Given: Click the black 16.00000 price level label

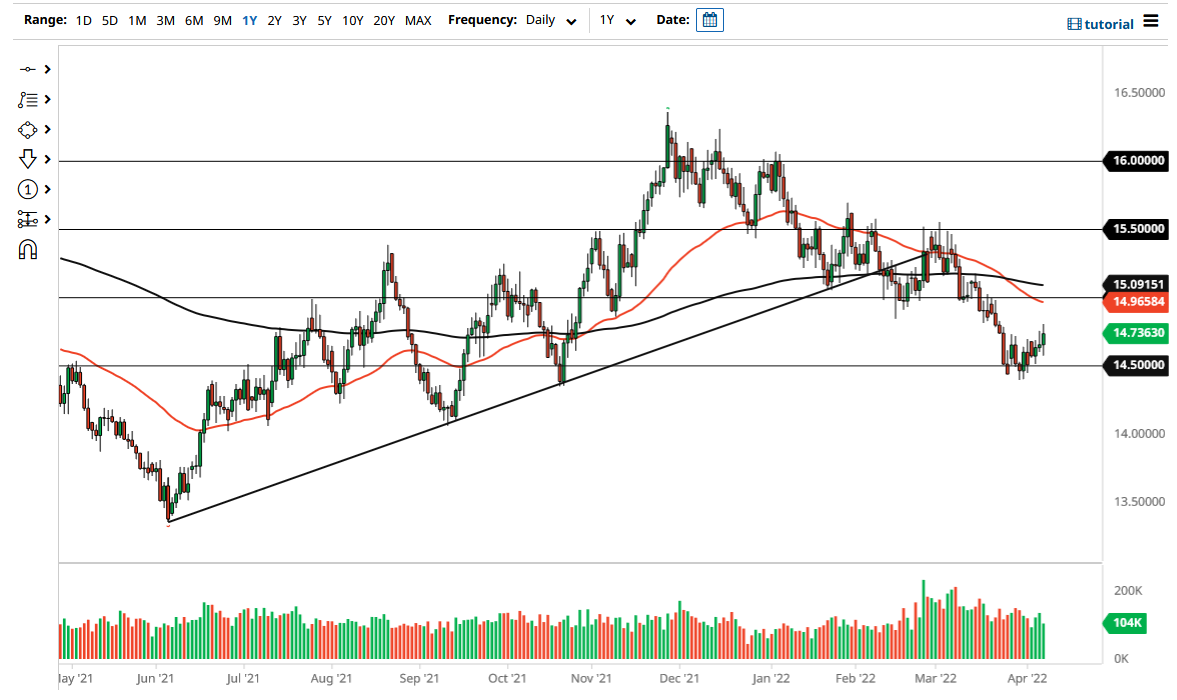Looking at the screenshot, I should 1137,160.
